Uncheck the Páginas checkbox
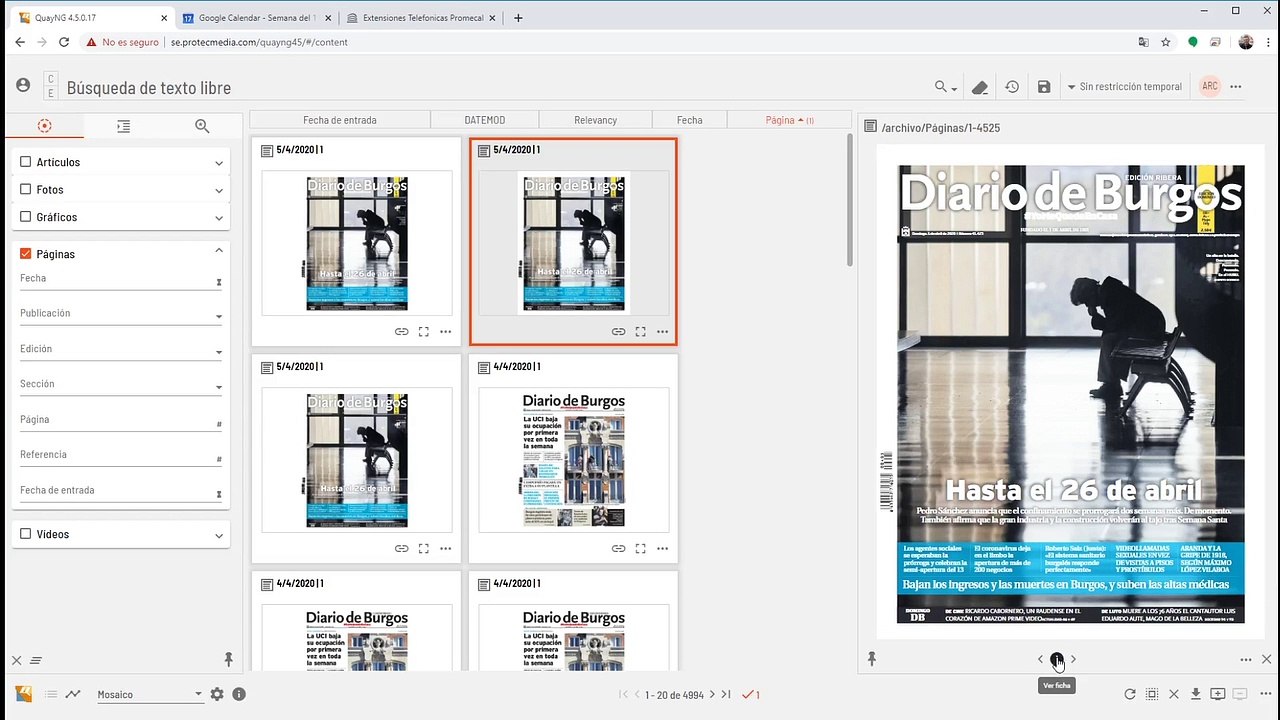The width and height of the screenshot is (1280, 720). pos(26,254)
